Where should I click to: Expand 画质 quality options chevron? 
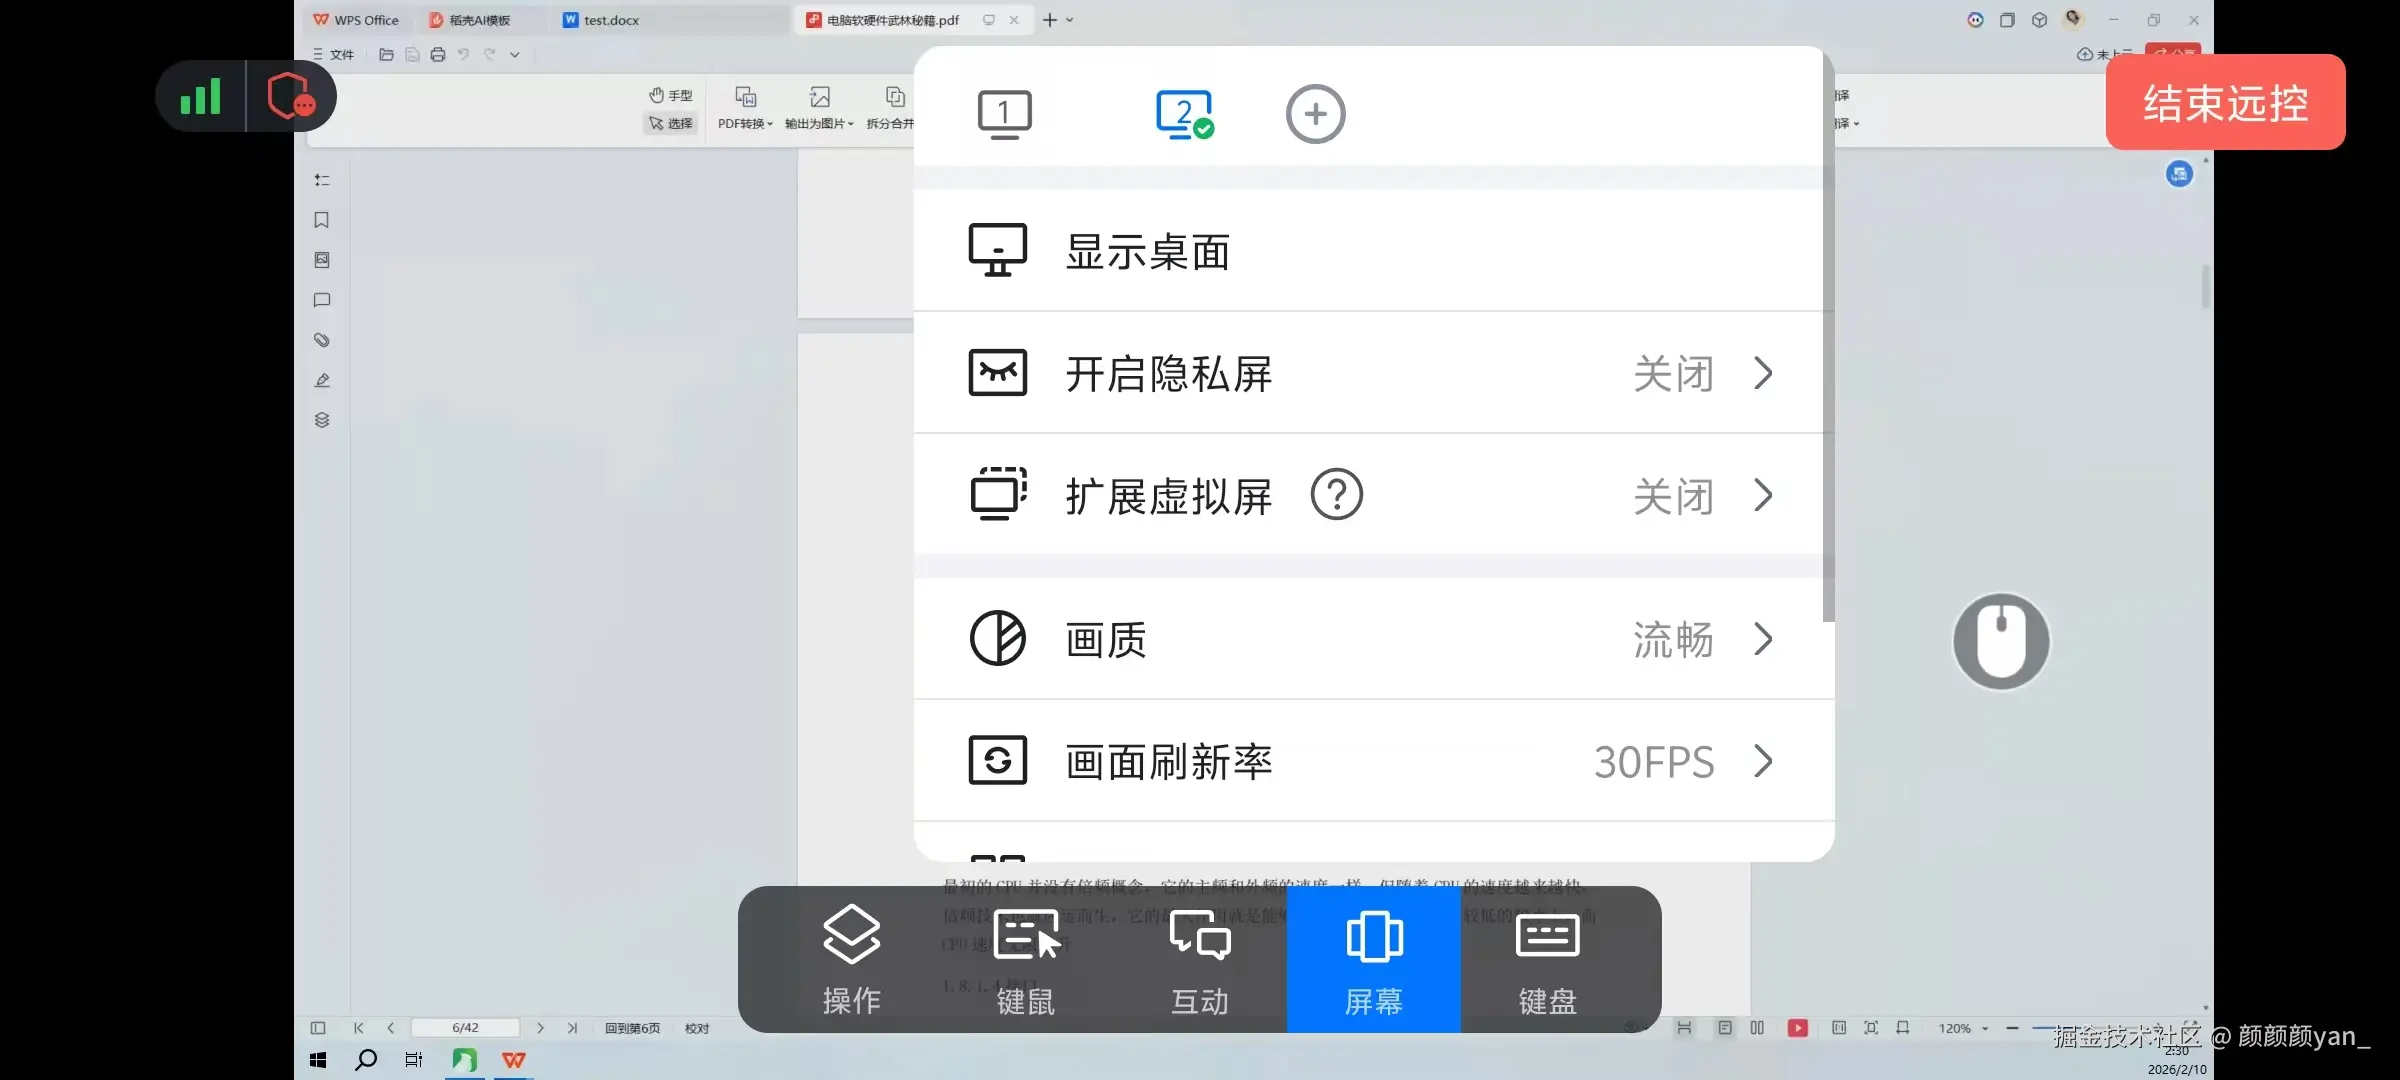[1763, 640]
